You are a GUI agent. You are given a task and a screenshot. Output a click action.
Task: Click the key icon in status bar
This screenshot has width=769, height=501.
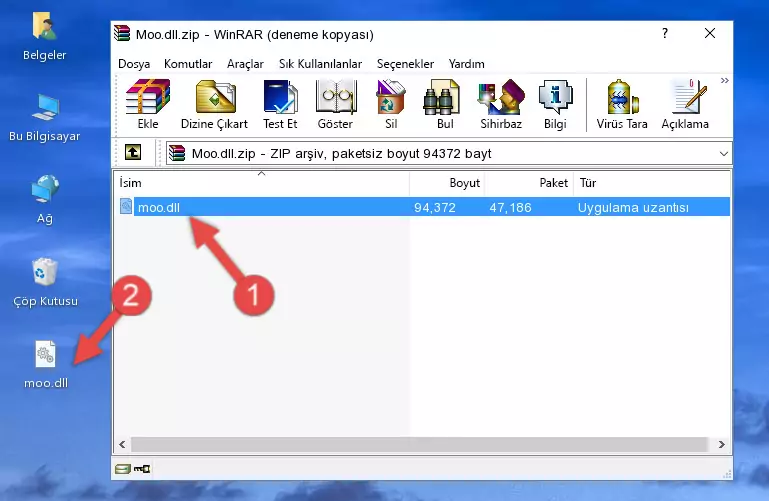coord(142,469)
